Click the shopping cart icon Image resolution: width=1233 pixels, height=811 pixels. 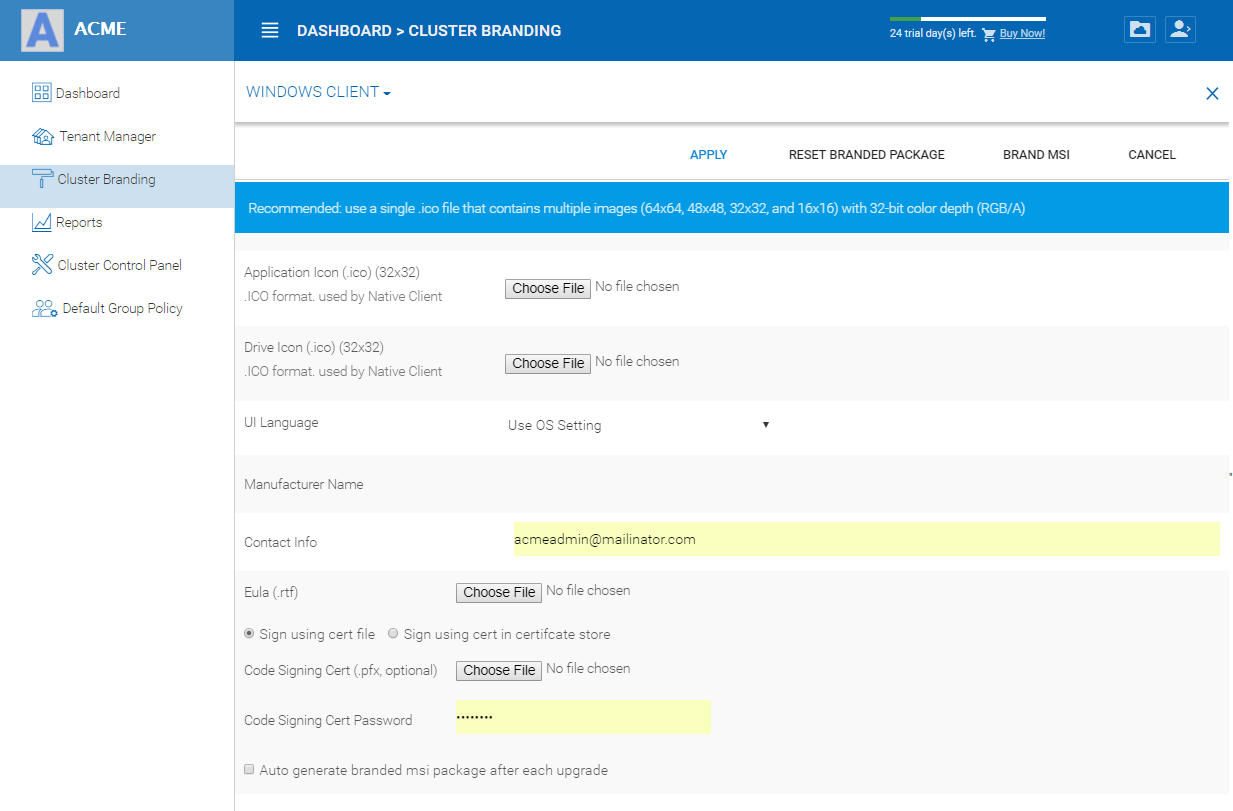click(x=989, y=34)
